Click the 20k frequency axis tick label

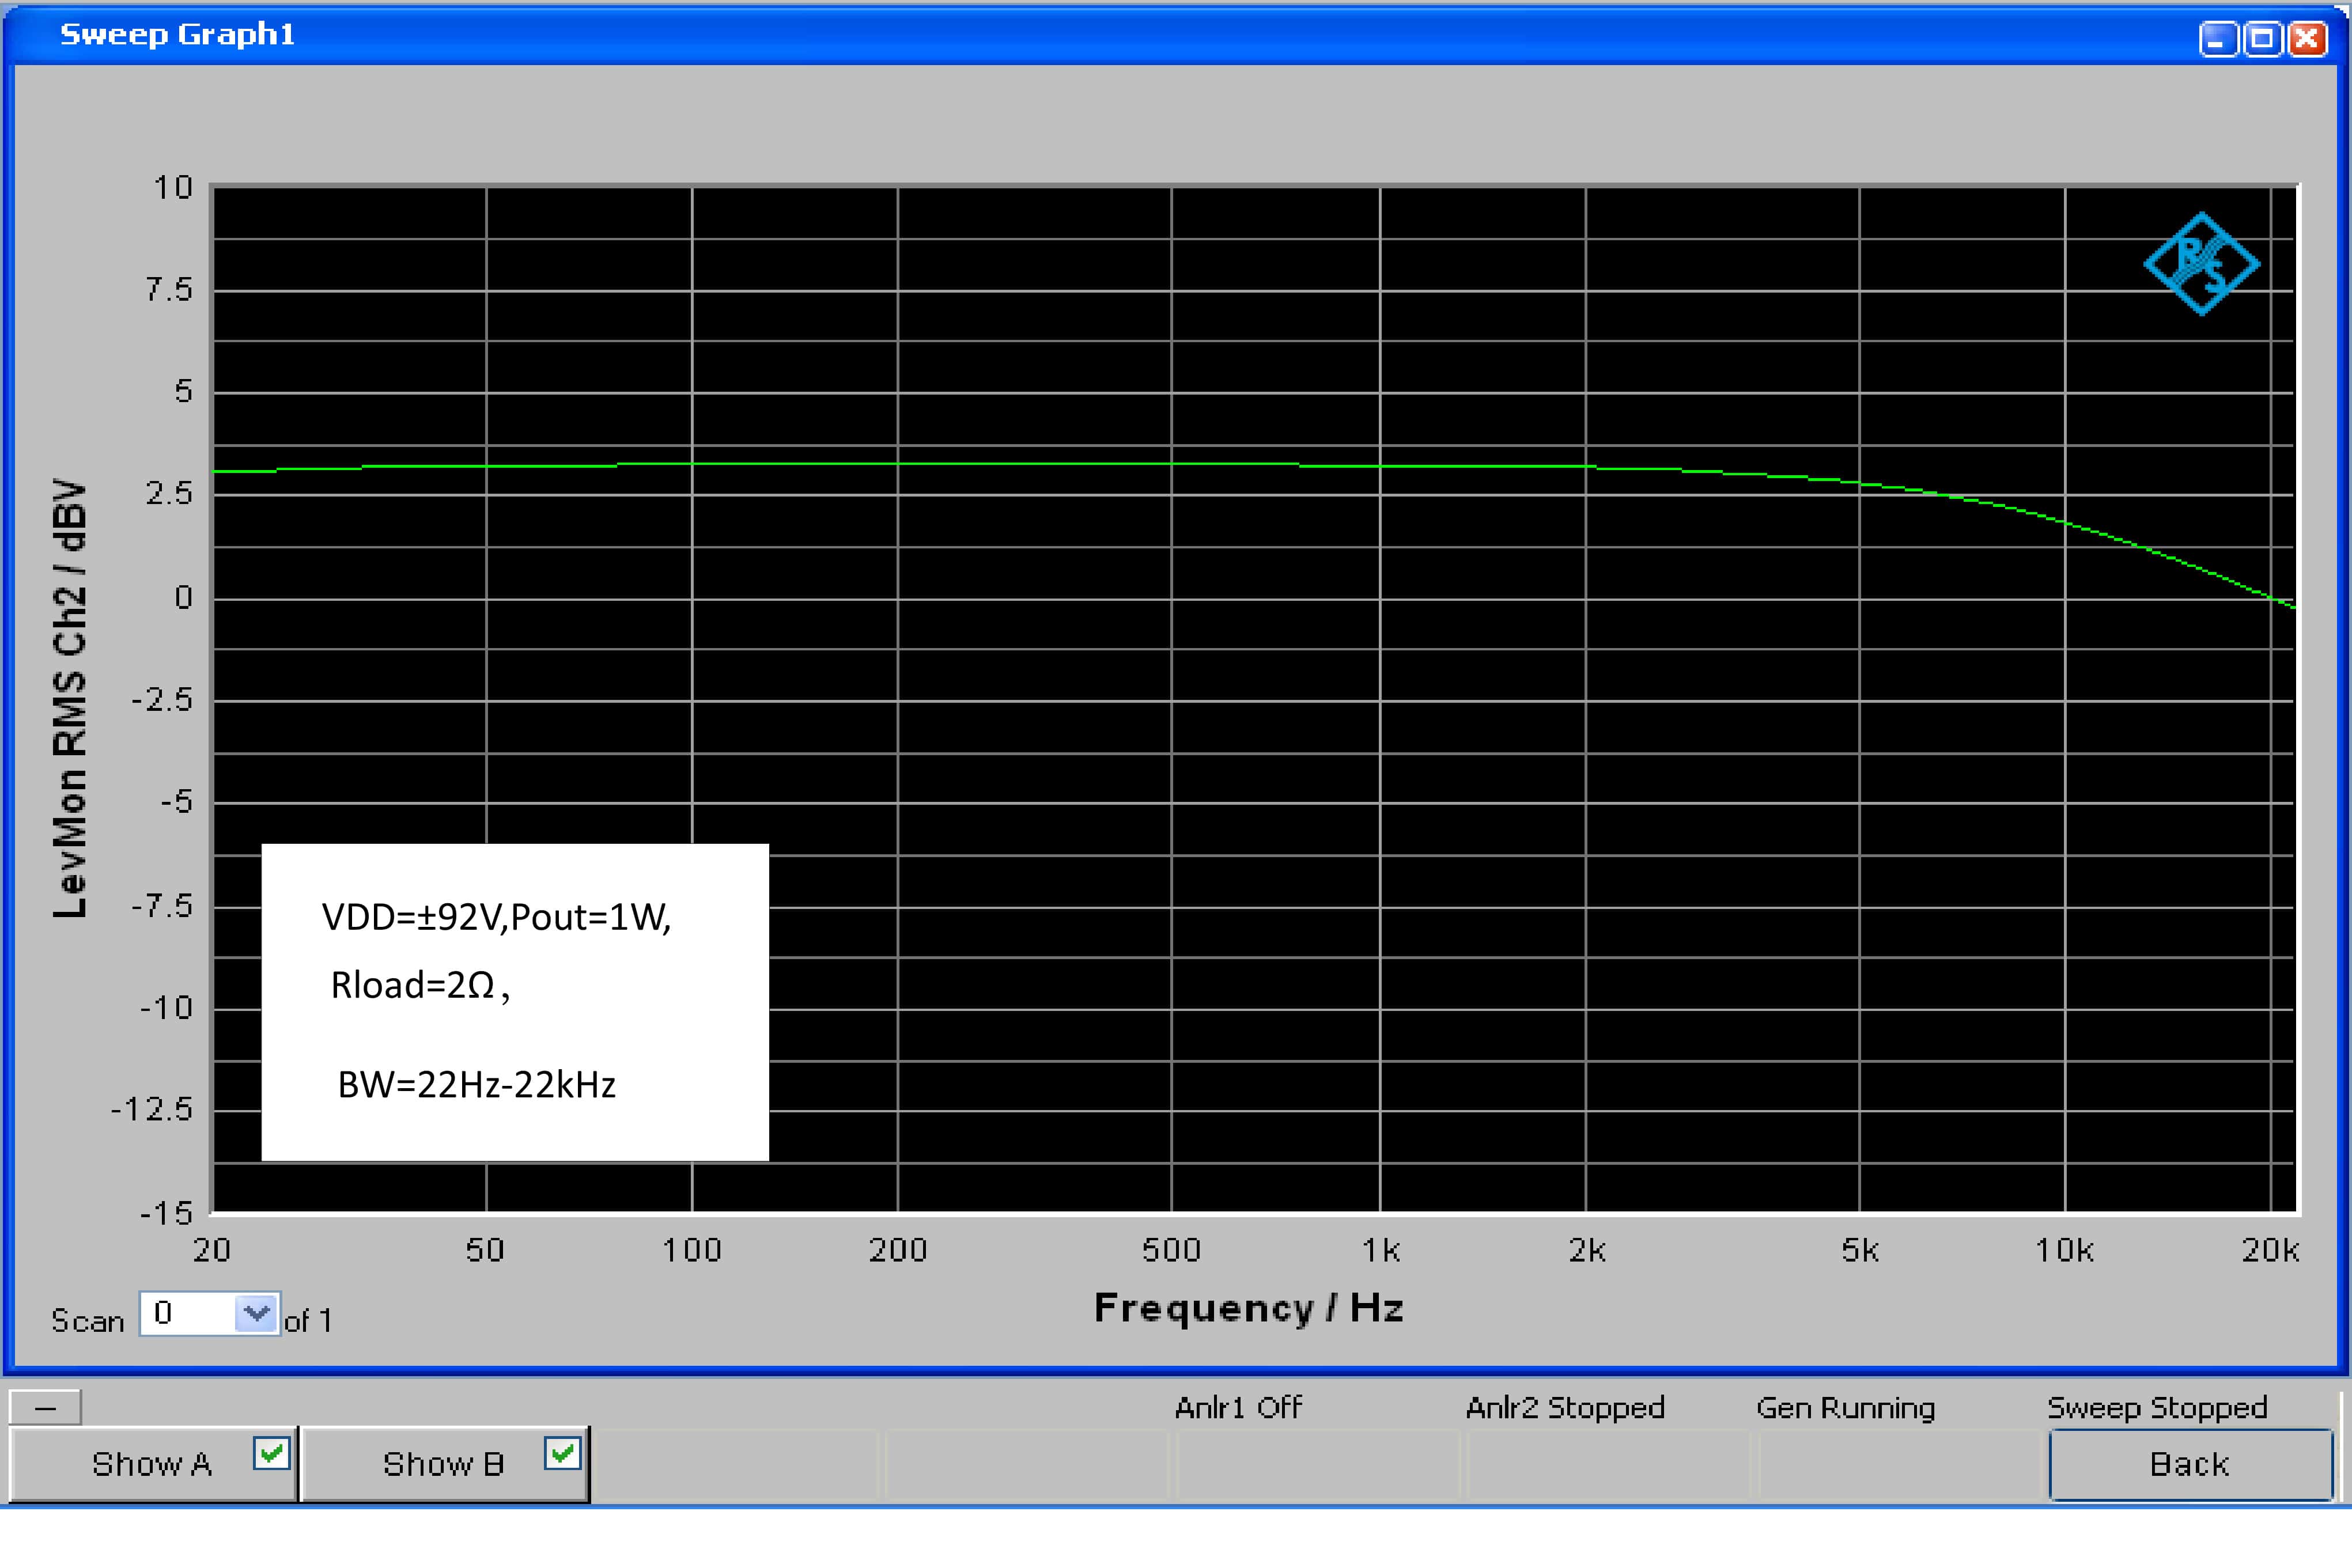click(2270, 1250)
